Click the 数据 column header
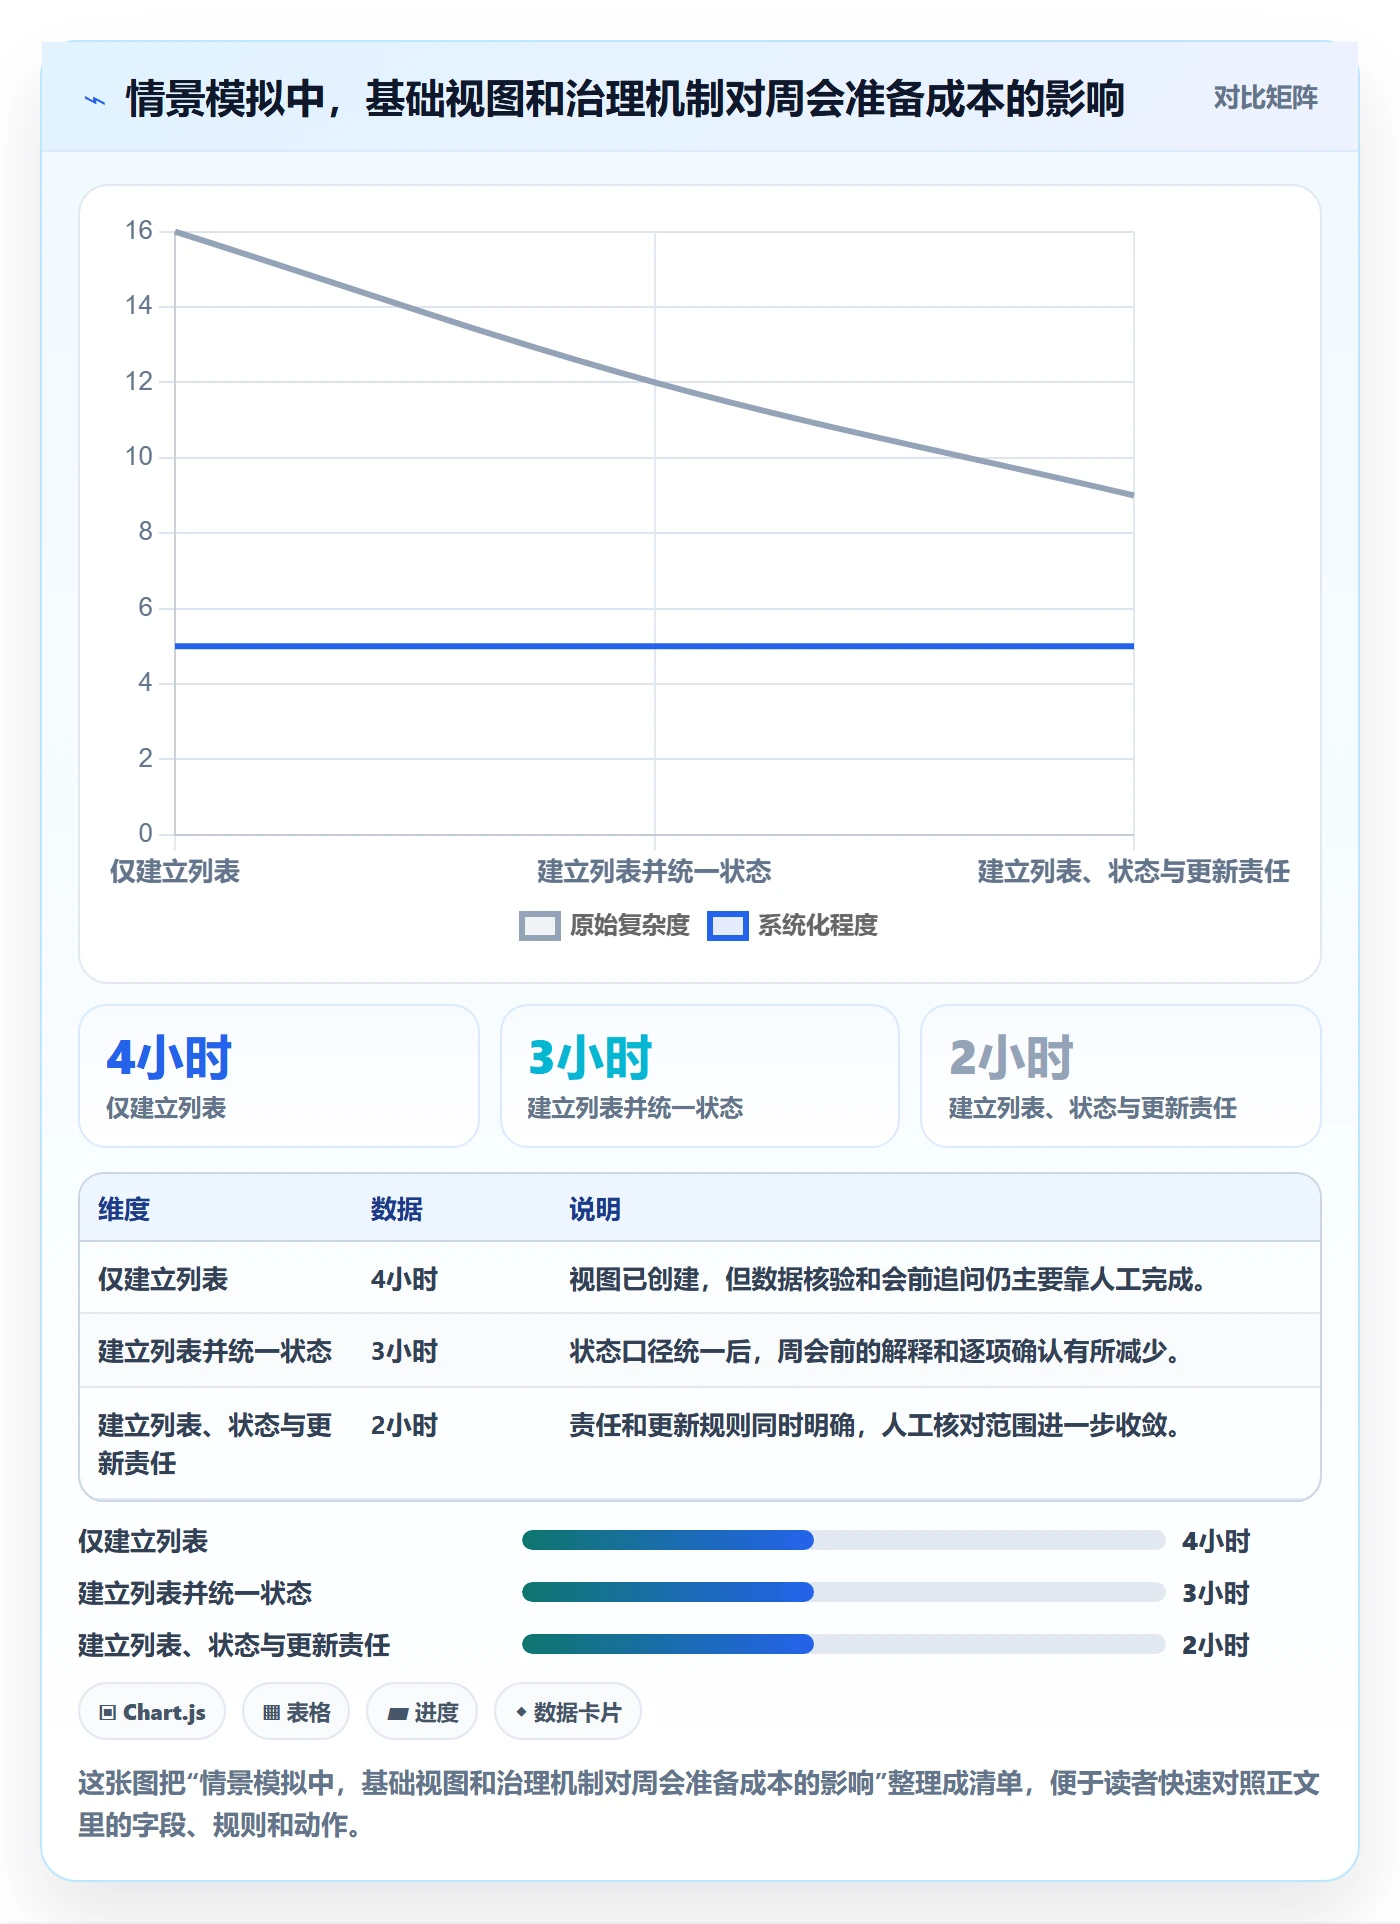This screenshot has width=1400, height=1924. (397, 1209)
